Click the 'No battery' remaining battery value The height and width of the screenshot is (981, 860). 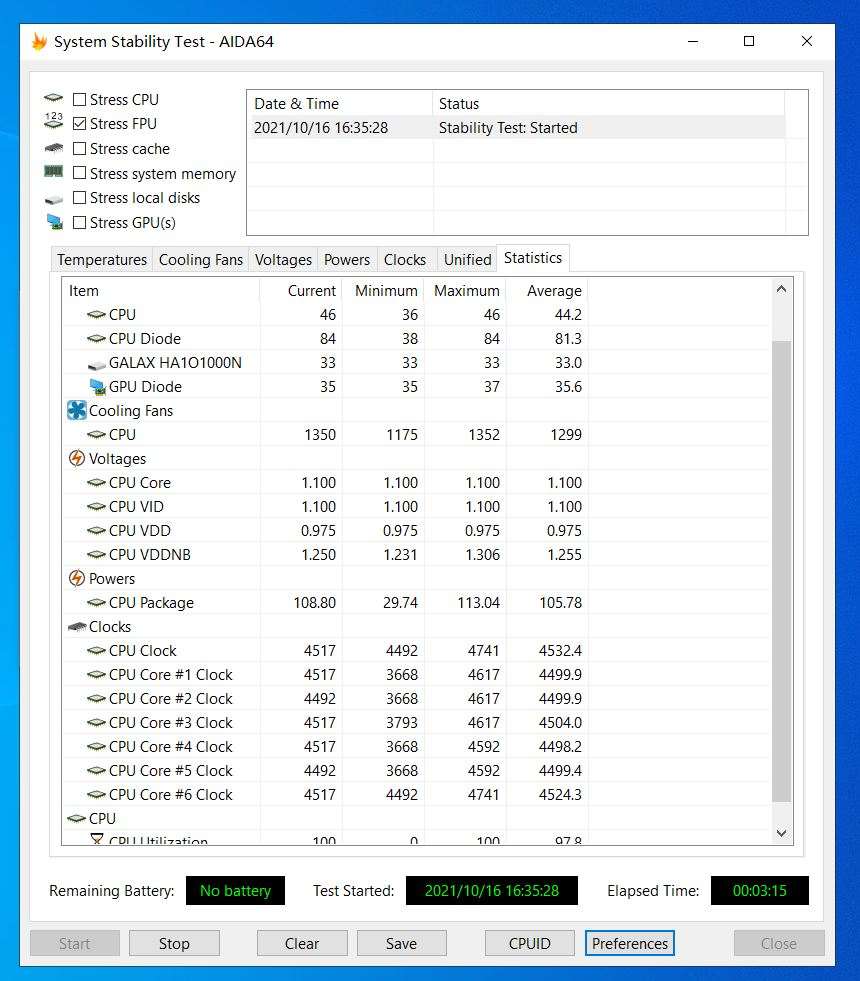(235, 890)
